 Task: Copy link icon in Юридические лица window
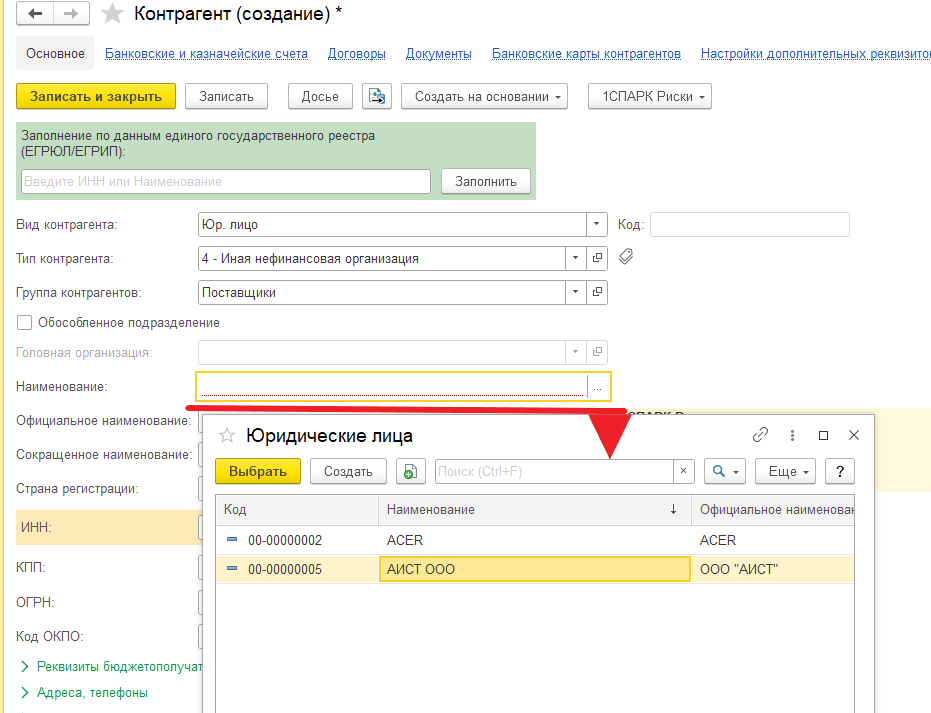click(760, 435)
